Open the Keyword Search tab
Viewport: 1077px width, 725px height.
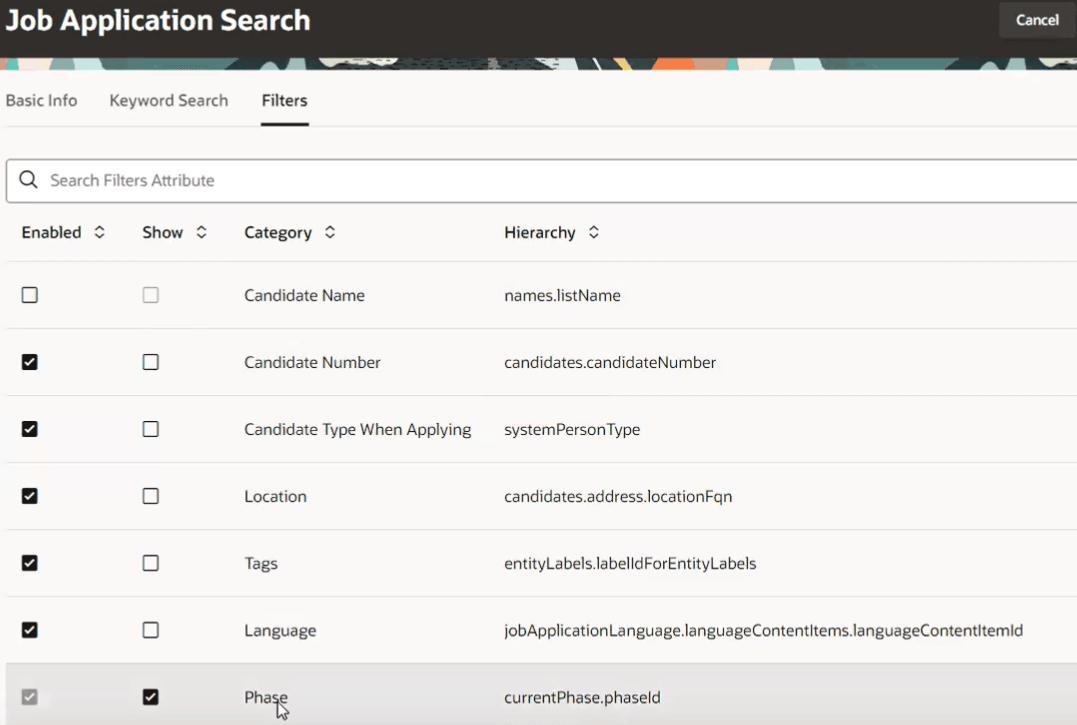click(x=168, y=101)
